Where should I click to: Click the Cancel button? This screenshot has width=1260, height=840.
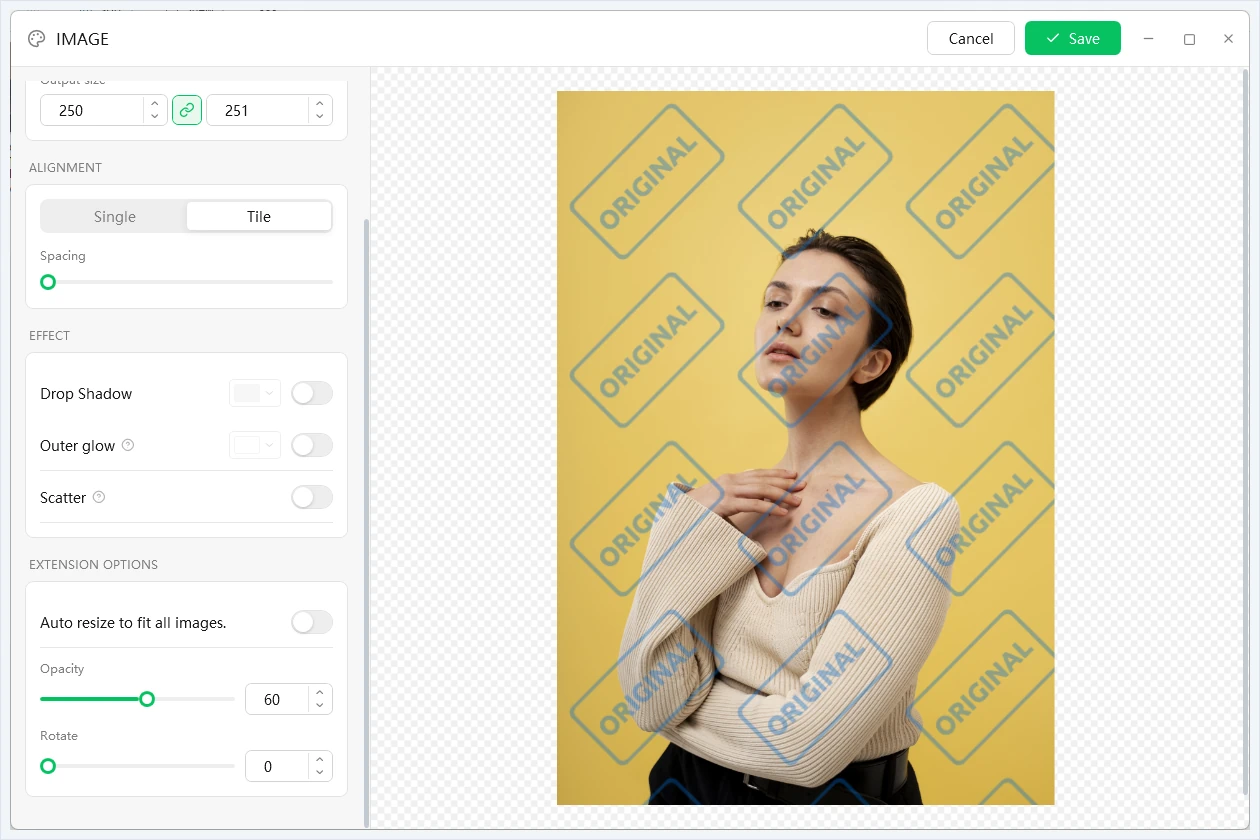pos(971,38)
